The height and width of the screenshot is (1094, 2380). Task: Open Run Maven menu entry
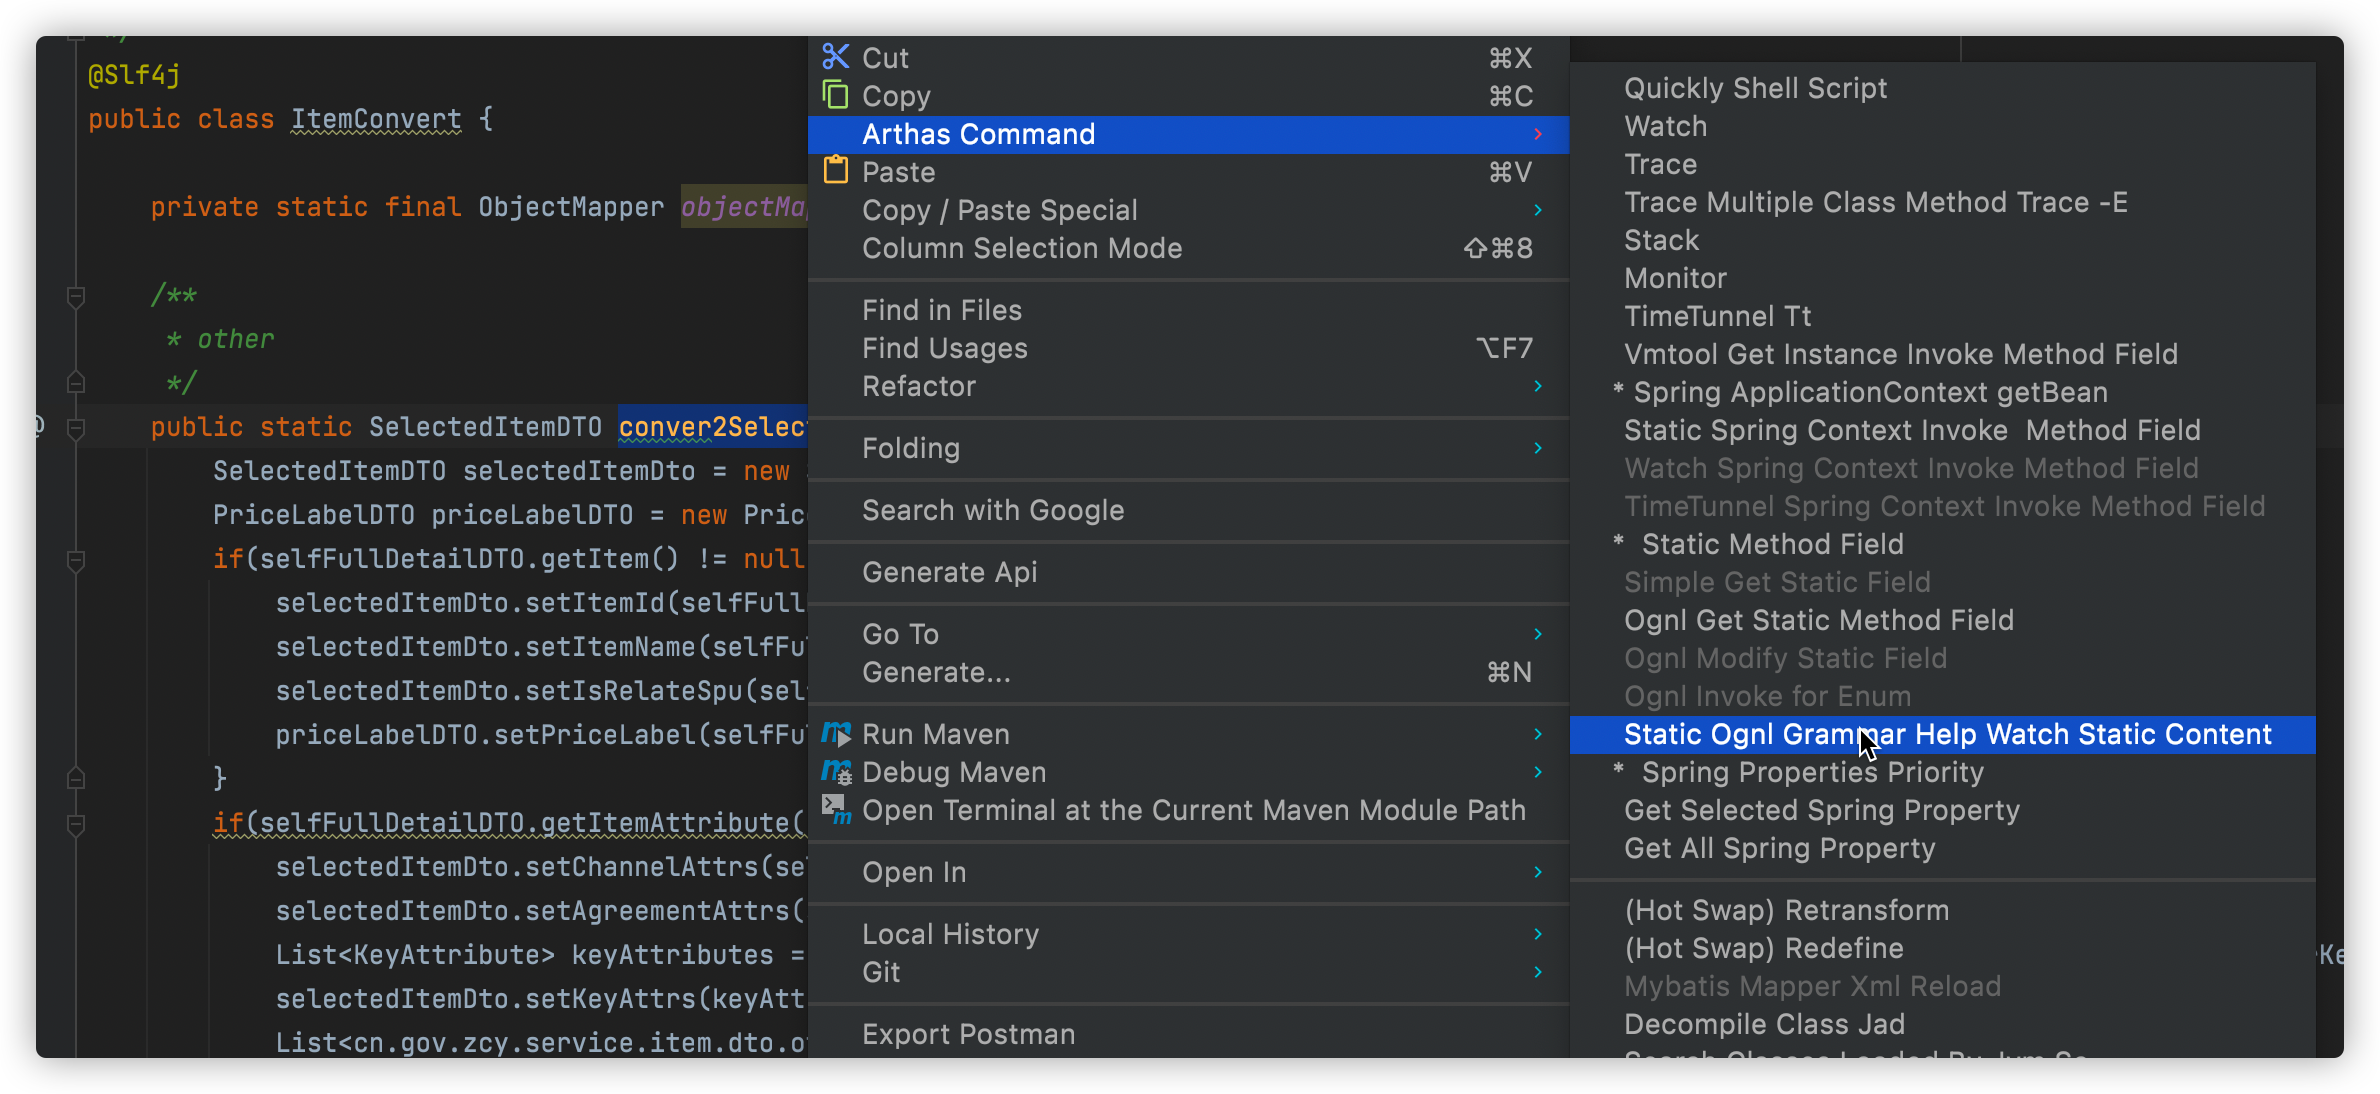tap(1188, 734)
